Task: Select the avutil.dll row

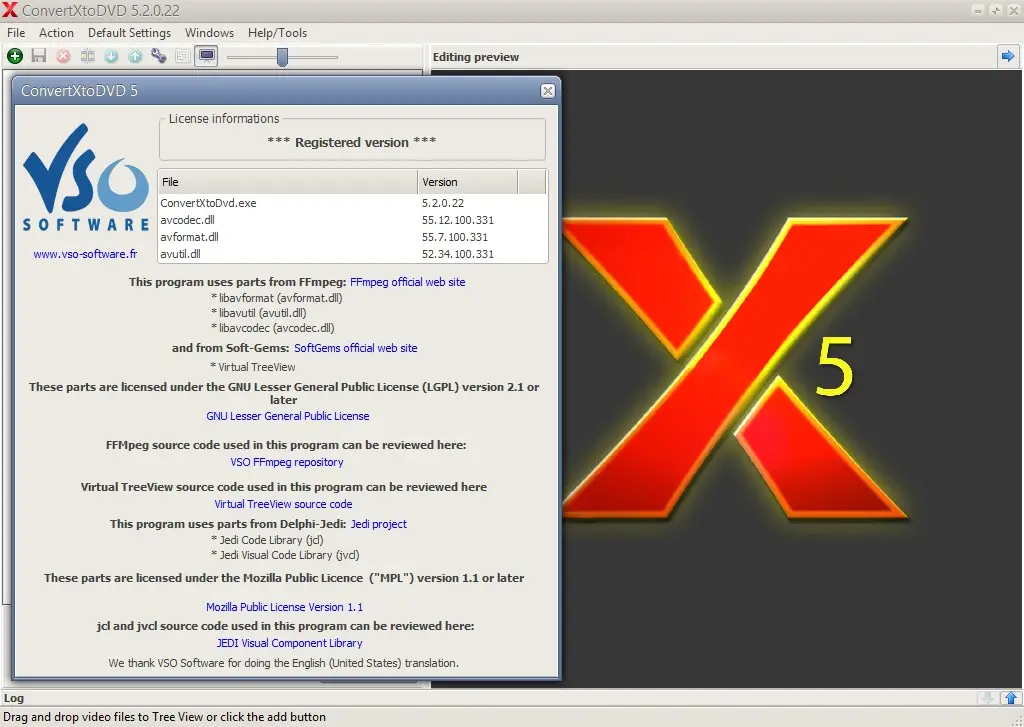Action: coord(353,254)
